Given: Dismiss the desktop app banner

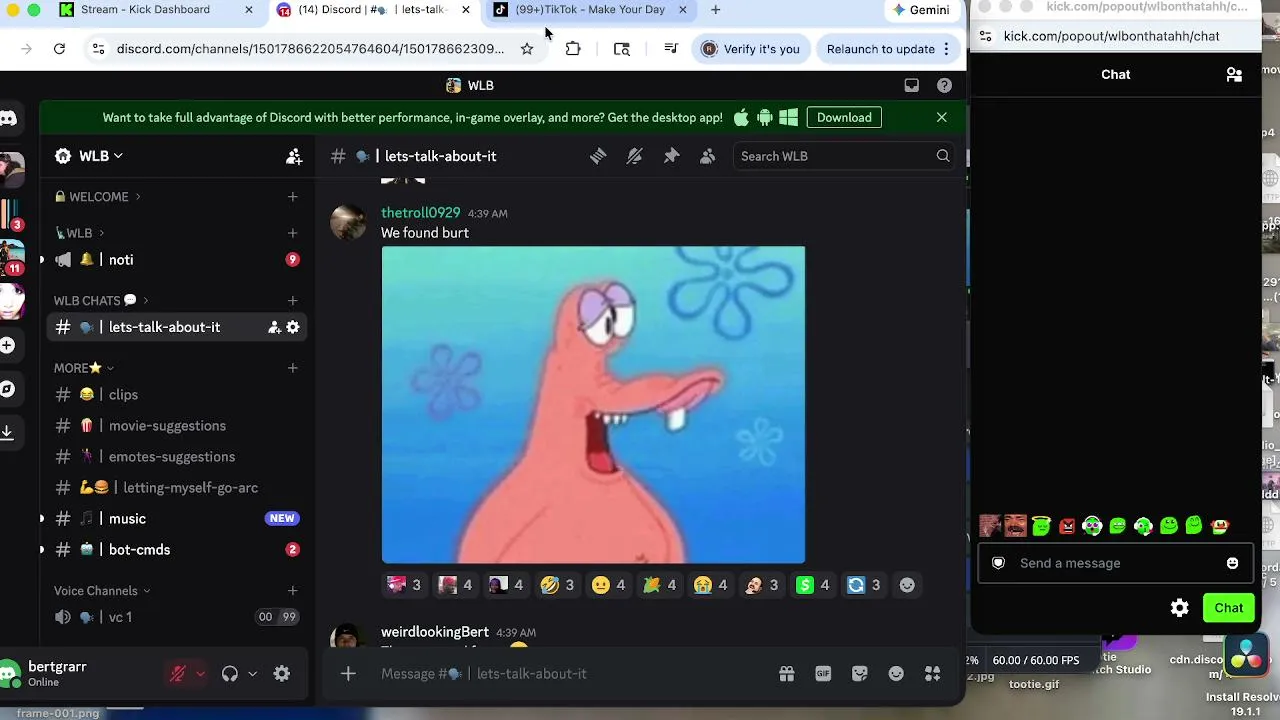Looking at the screenshot, I should click(x=941, y=118).
